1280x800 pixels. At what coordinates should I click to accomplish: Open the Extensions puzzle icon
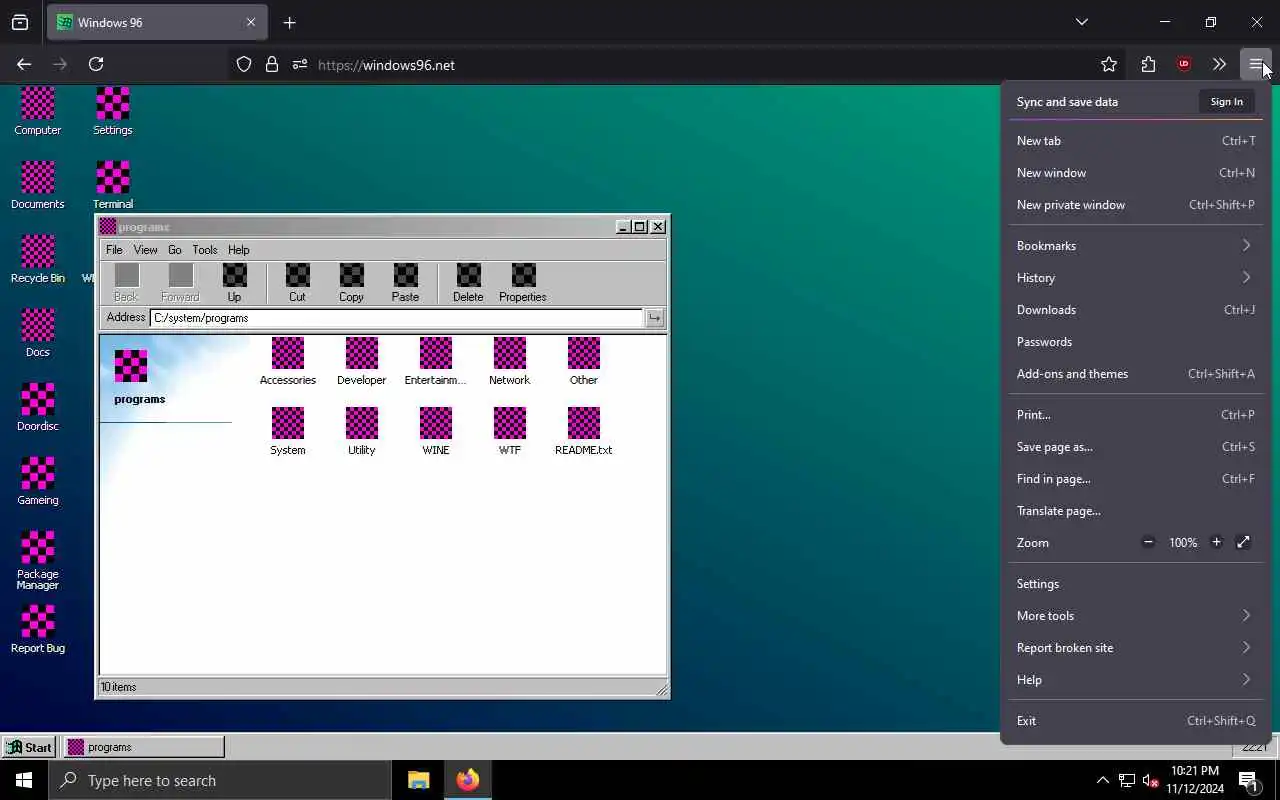click(x=1148, y=64)
